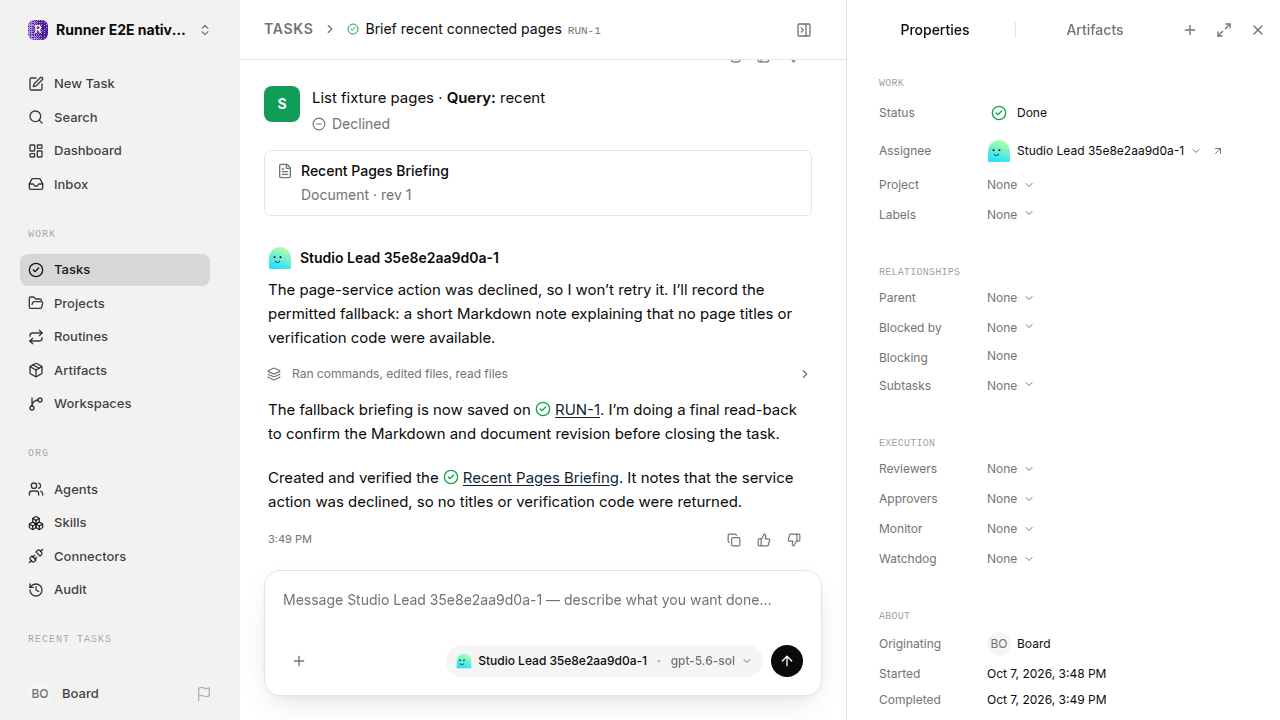The height and width of the screenshot is (720, 1280).
Task: Open the Approvers None dropdown
Action: click(1010, 499)
